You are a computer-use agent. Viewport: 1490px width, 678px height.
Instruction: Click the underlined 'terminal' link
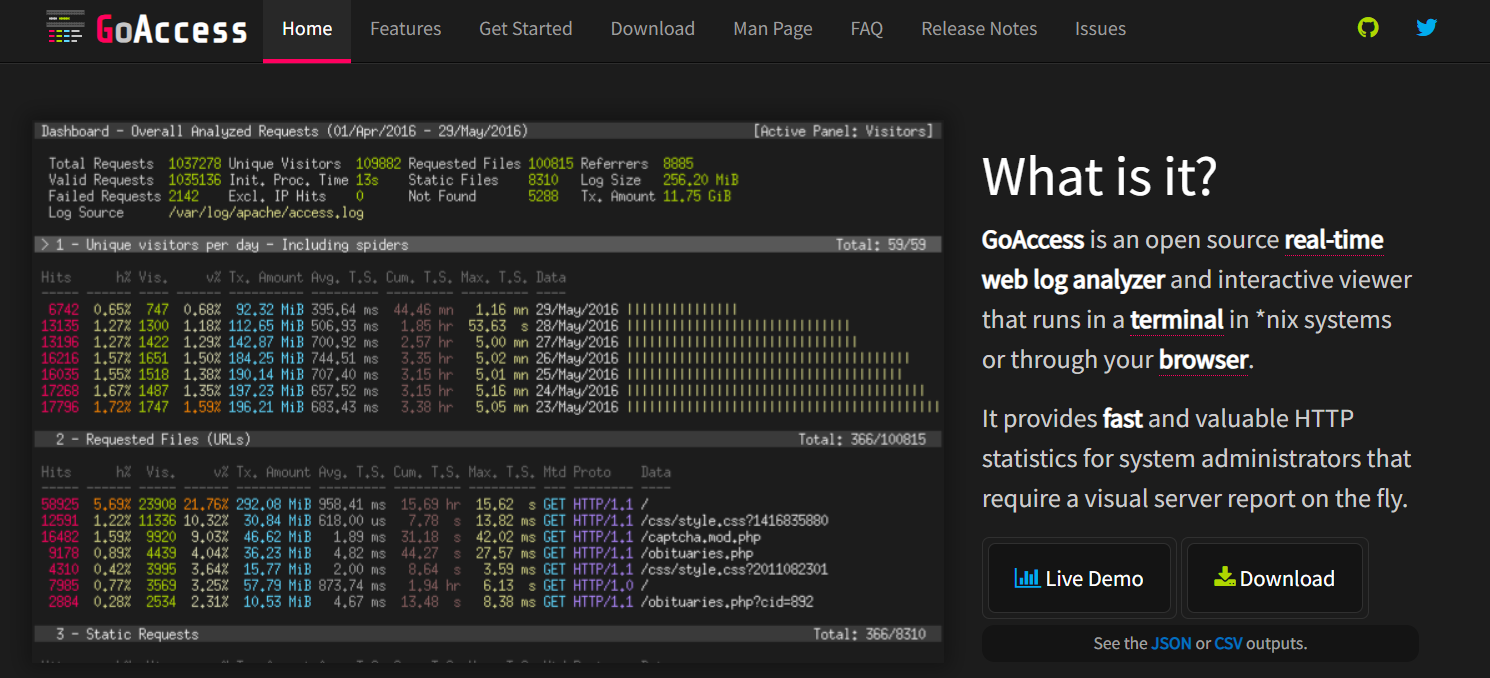(x=1177, y=320)
